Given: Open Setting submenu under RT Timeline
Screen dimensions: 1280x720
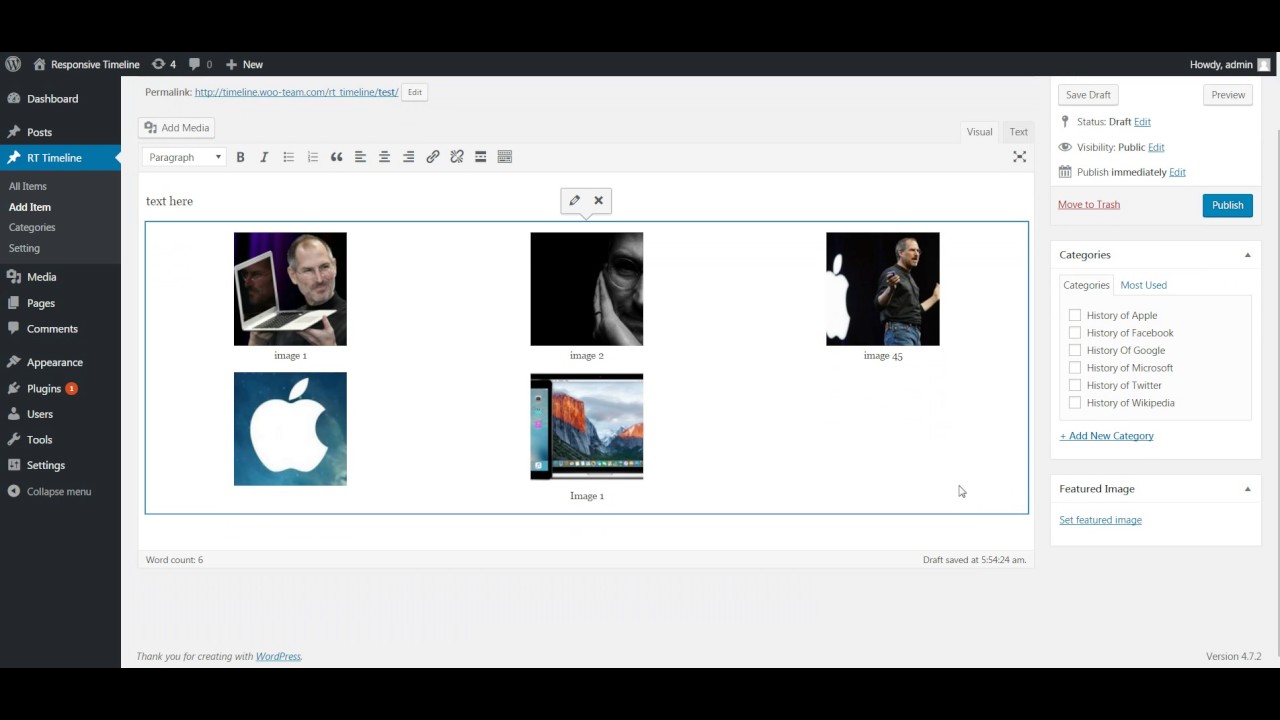Looking at the screenshot, I should (x=25, y=248).
